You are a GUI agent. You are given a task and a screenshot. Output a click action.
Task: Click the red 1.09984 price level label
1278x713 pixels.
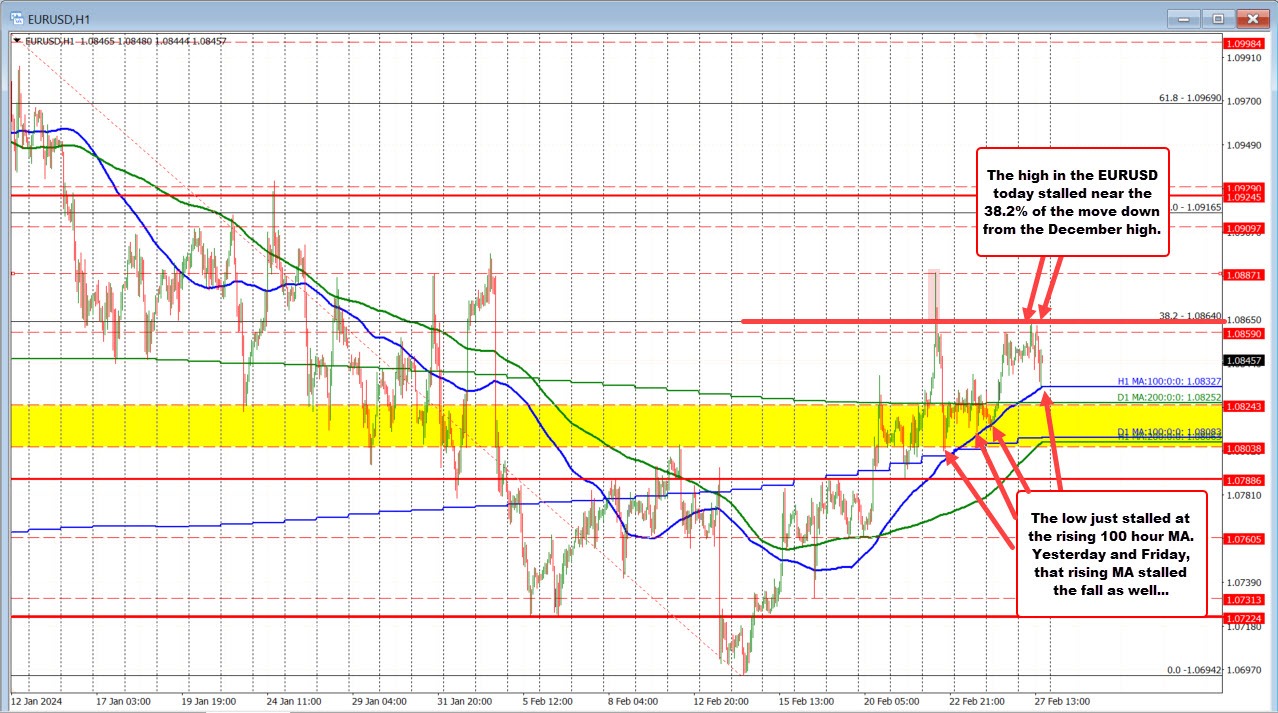(x=1244, y=44)
